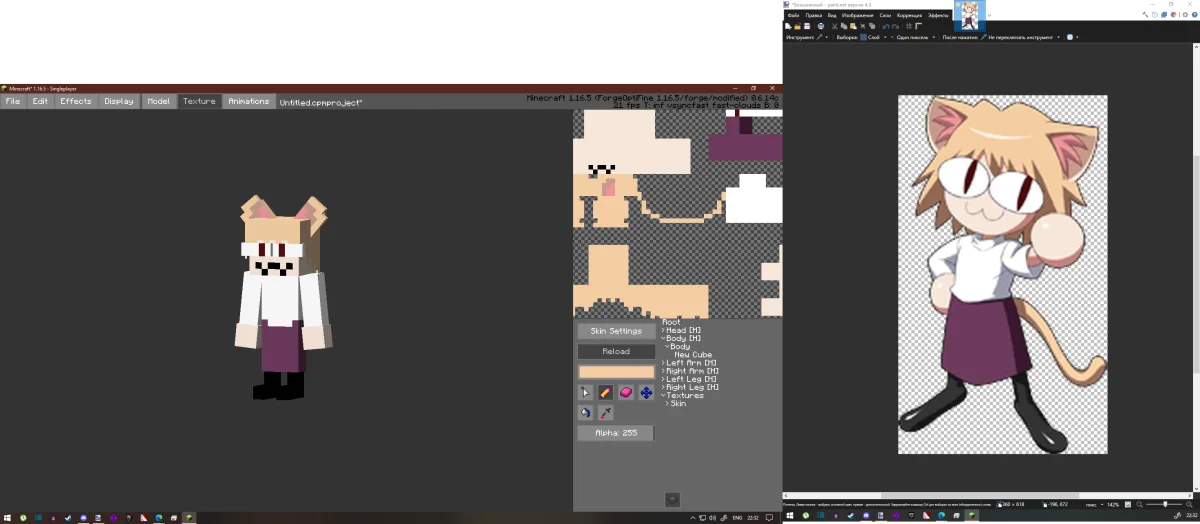
Task: Open paint.net Tools window icon
Action: [1144, 15]
